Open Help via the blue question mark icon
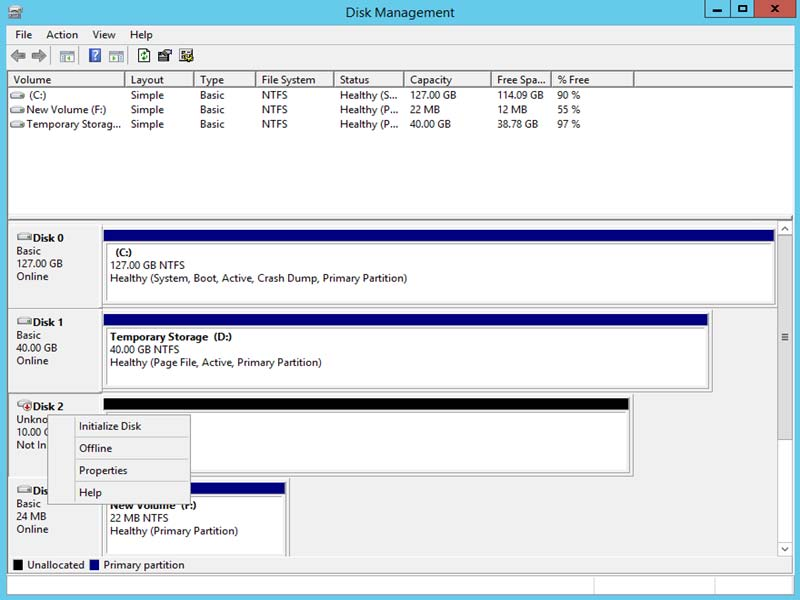Viewport: 800px width, 600px height. (95, 56)
